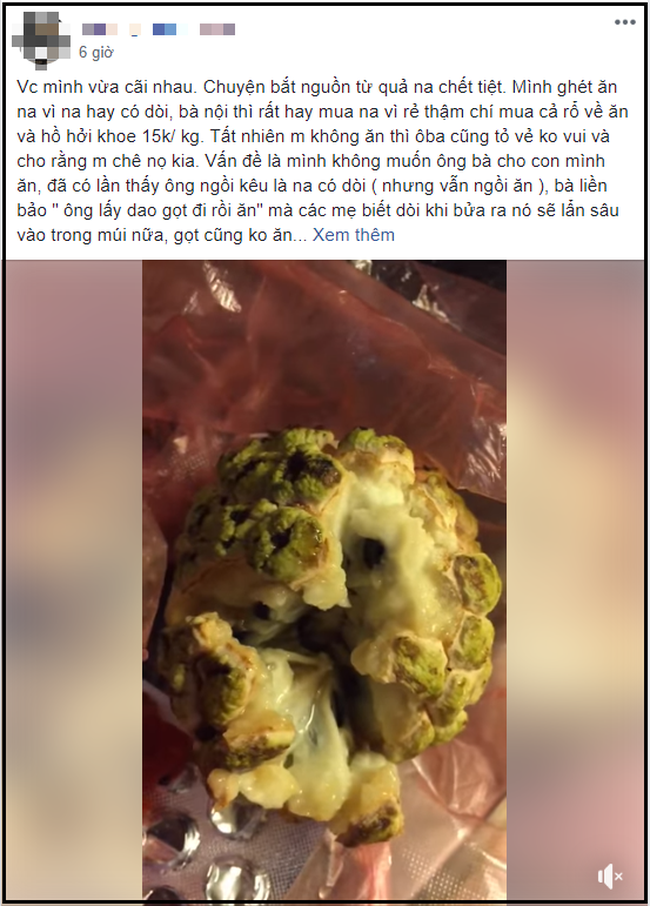Open the poster's blurred profile avatar
650x906 pixels.
coord(41,38)
